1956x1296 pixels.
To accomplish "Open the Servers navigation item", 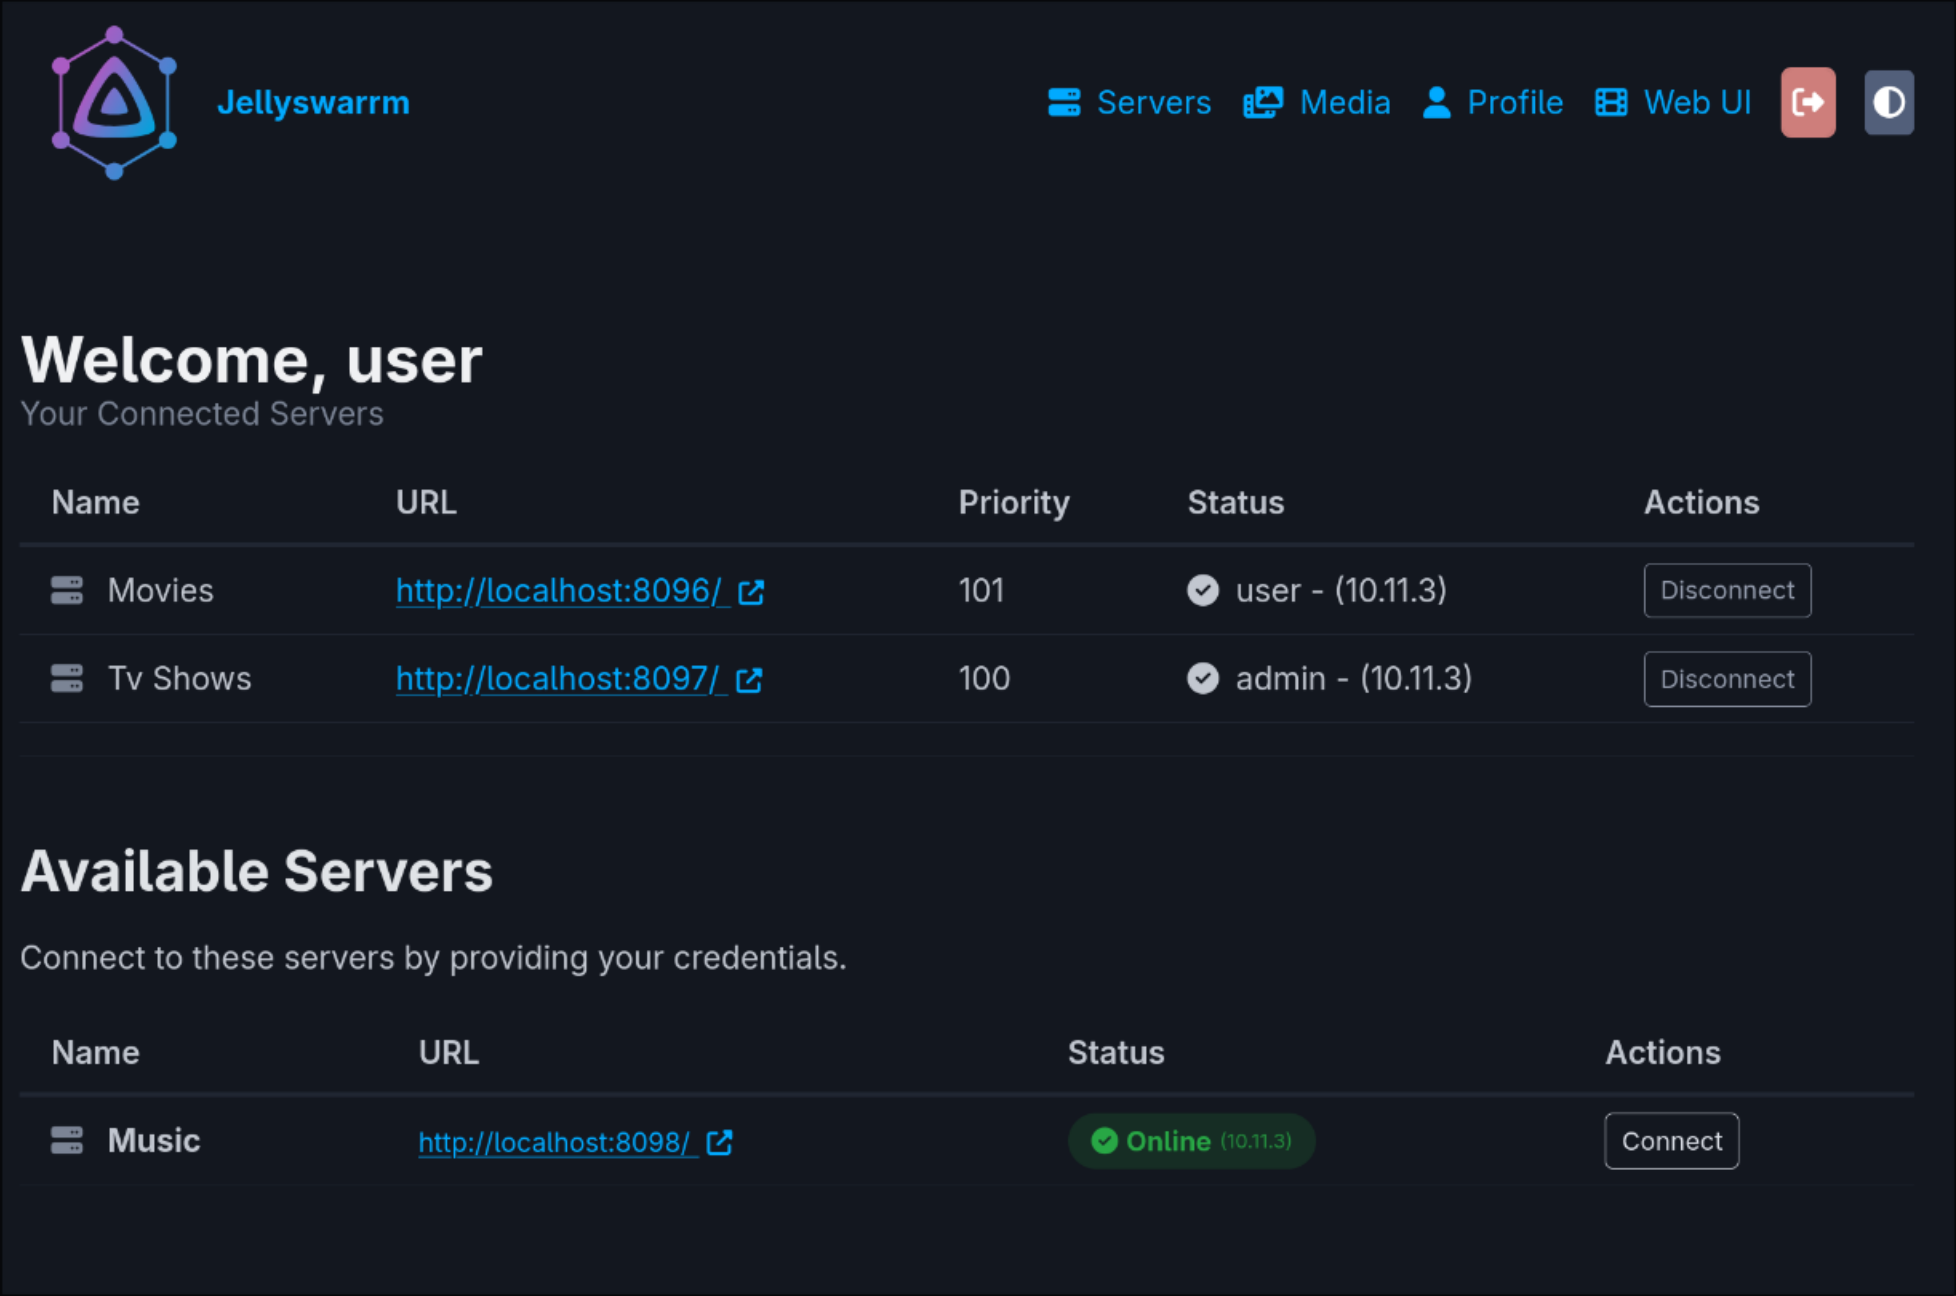I will click(1130, 102).
